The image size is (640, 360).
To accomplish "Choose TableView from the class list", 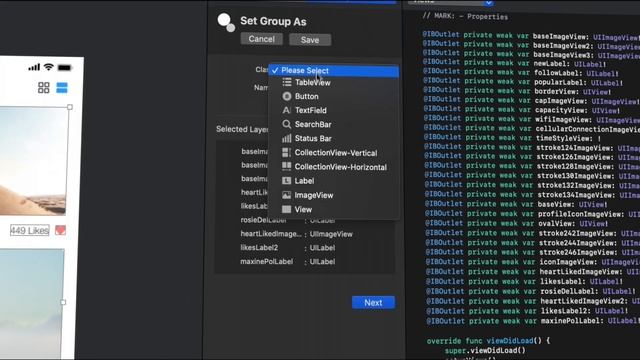I will point(333,82).
